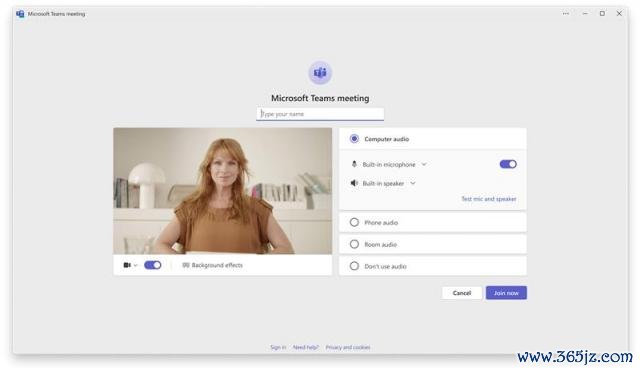Maximize the Teams meeting window

click(602, 13)
